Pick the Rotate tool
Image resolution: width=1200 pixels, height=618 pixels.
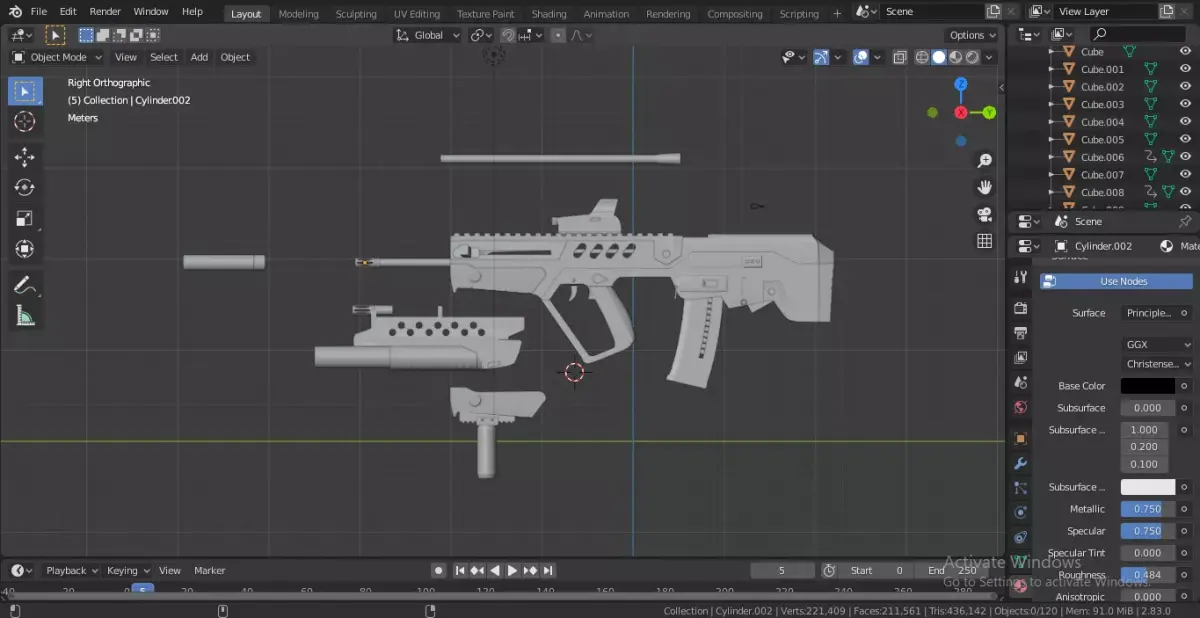(x=25, y=188)
